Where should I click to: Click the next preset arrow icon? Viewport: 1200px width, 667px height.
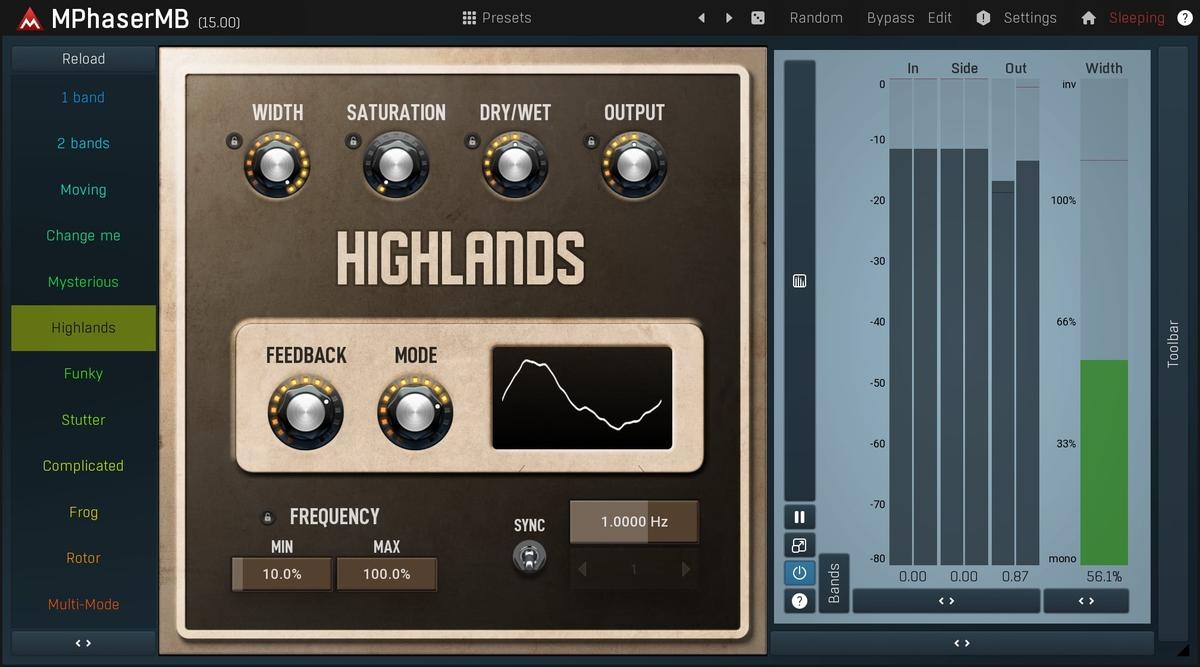729,18
